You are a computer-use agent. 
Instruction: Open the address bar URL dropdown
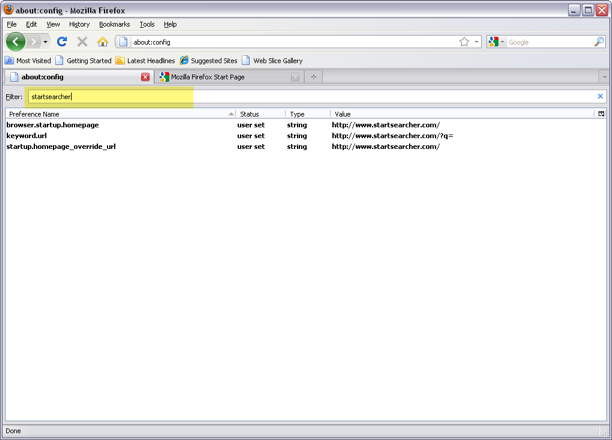(477, 42)
